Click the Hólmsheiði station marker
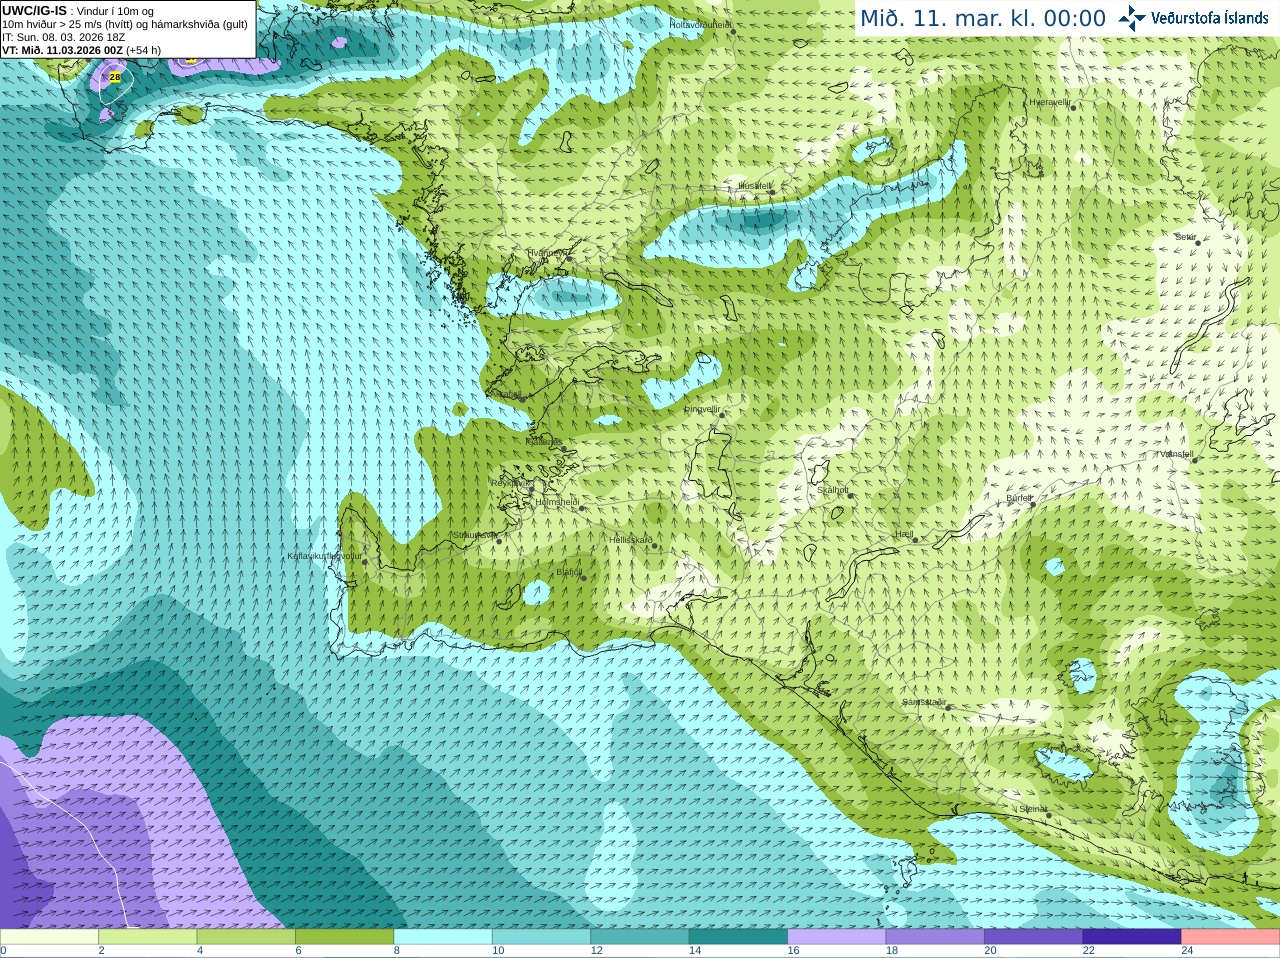 click(582, 508)
